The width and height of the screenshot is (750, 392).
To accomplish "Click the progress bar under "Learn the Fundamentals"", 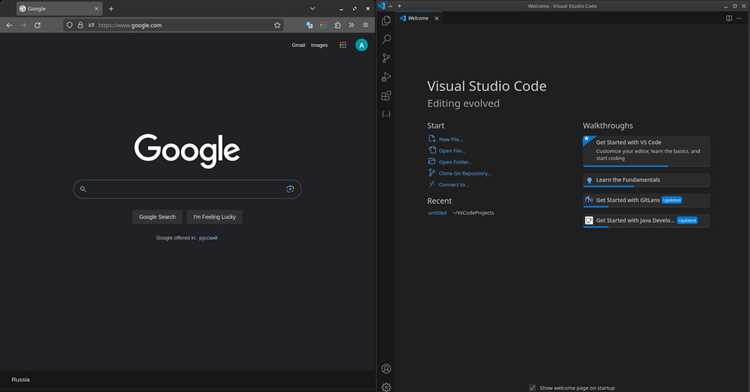I will pyautogui.click(x=646, y=186).
